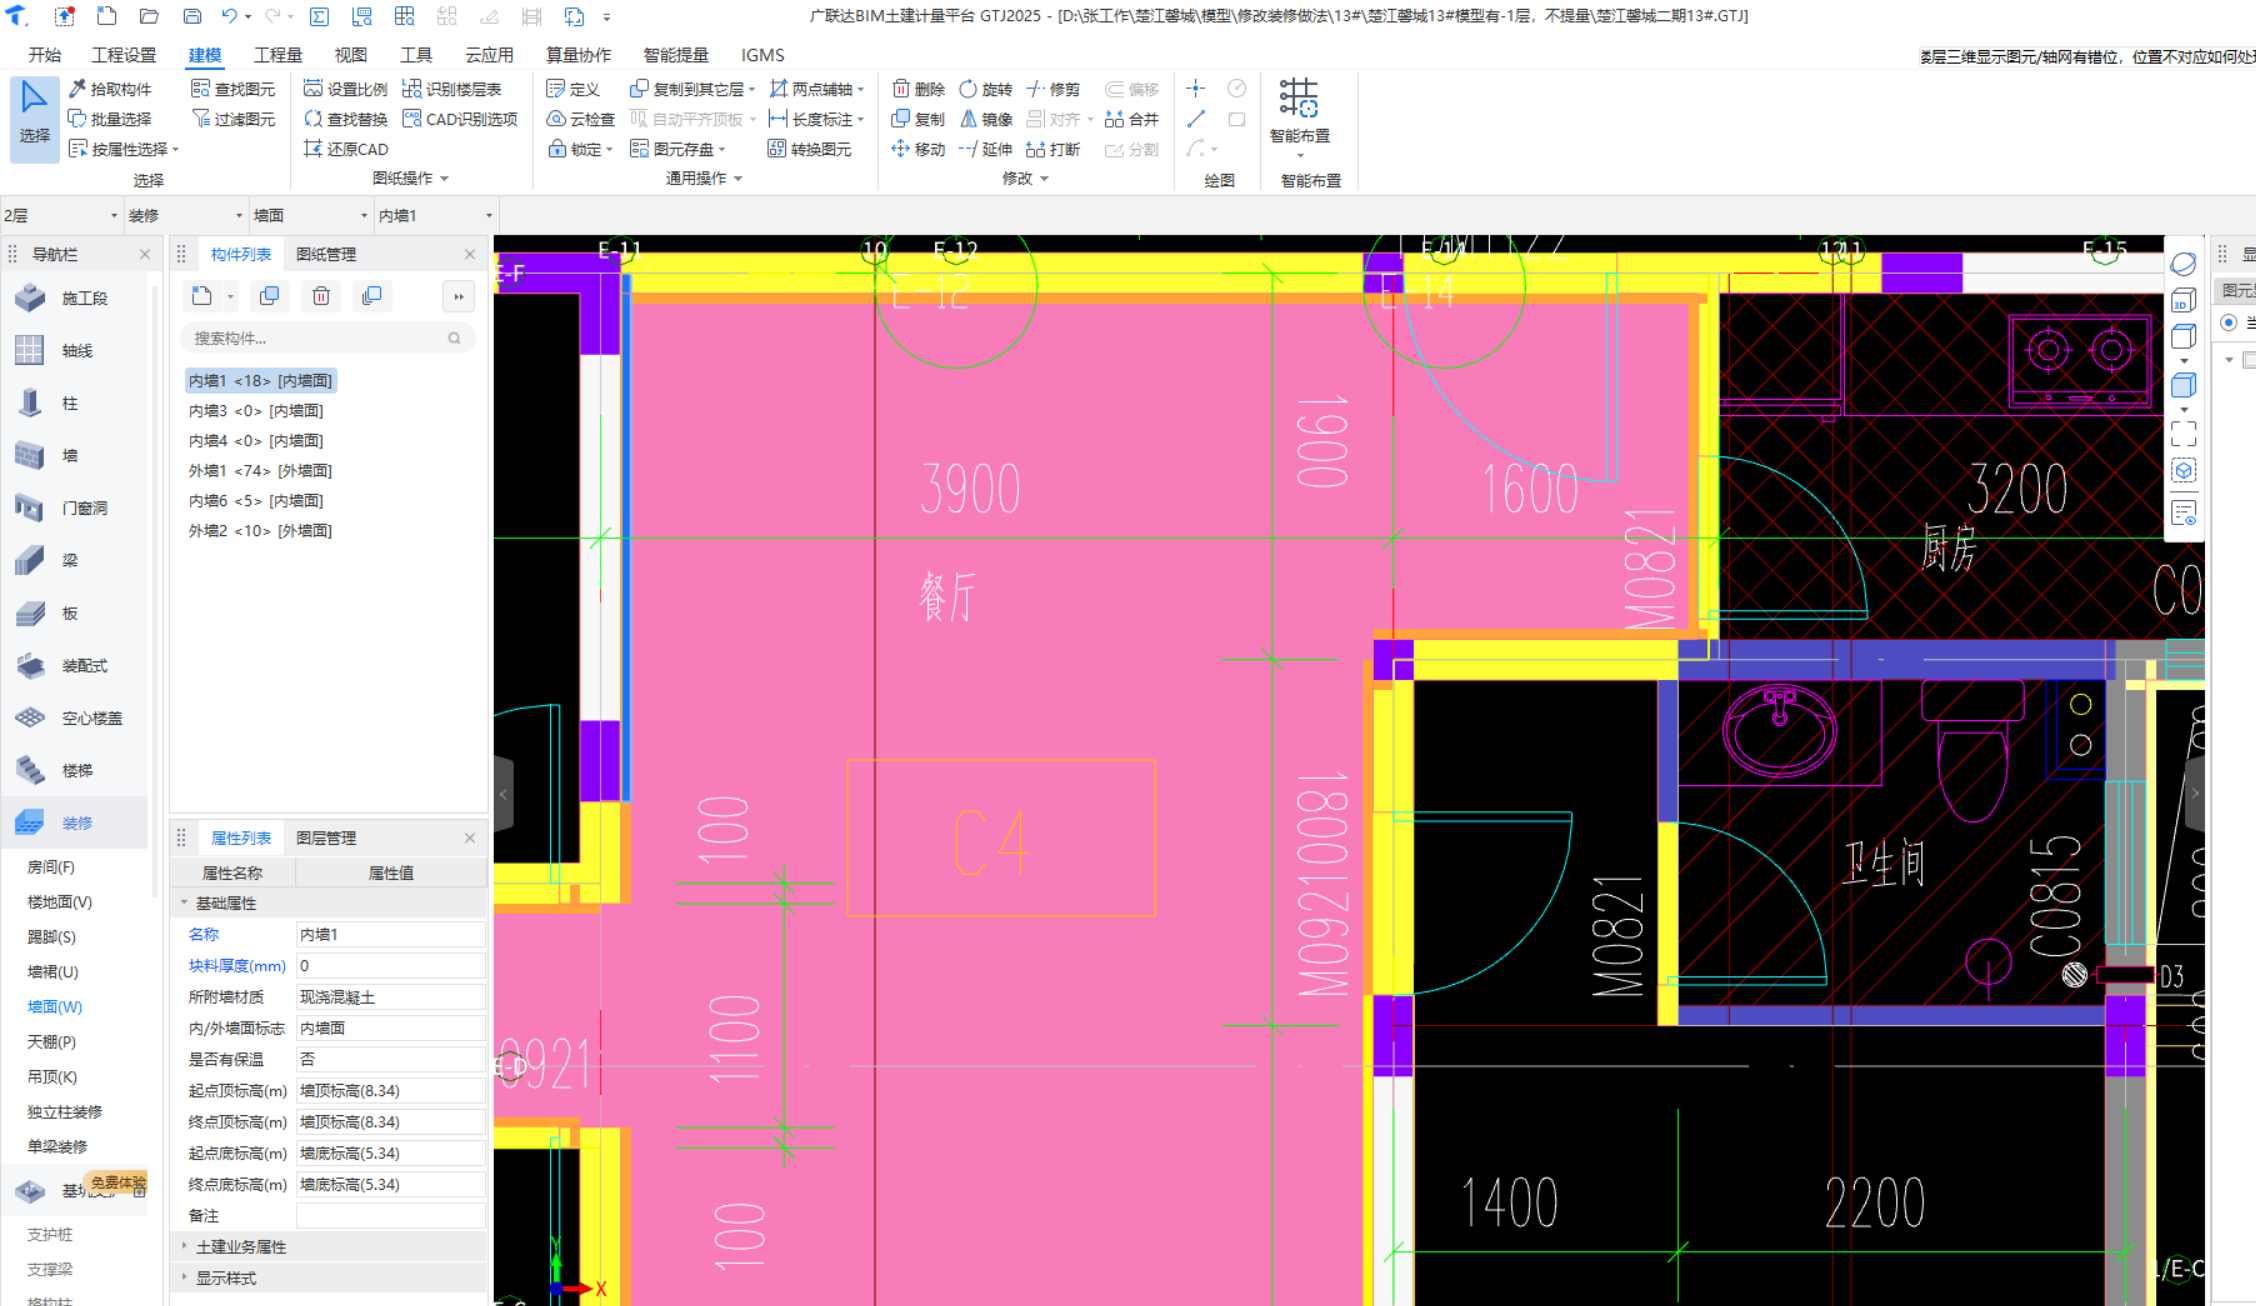Click 过滤图元 filter elements
Viewport: 2256px width, 1306px height.
(233, 119)
